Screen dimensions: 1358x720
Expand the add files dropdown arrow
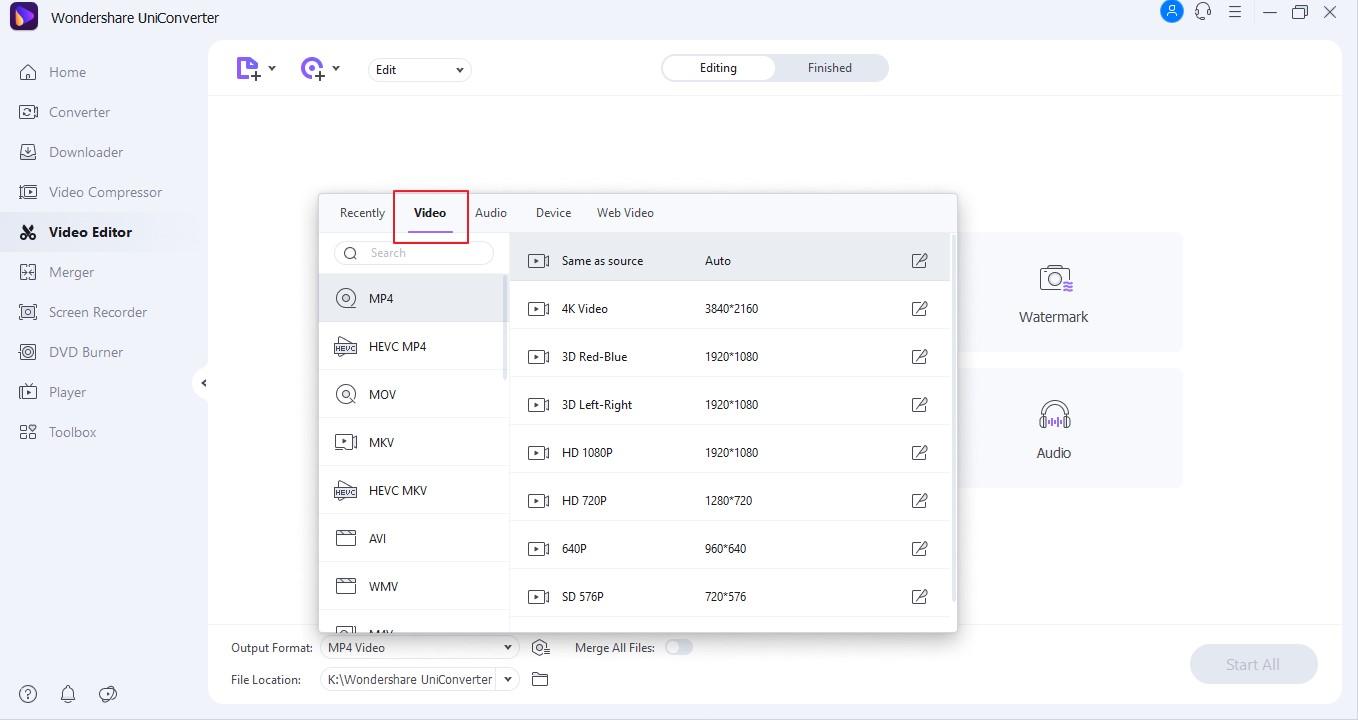272,69
